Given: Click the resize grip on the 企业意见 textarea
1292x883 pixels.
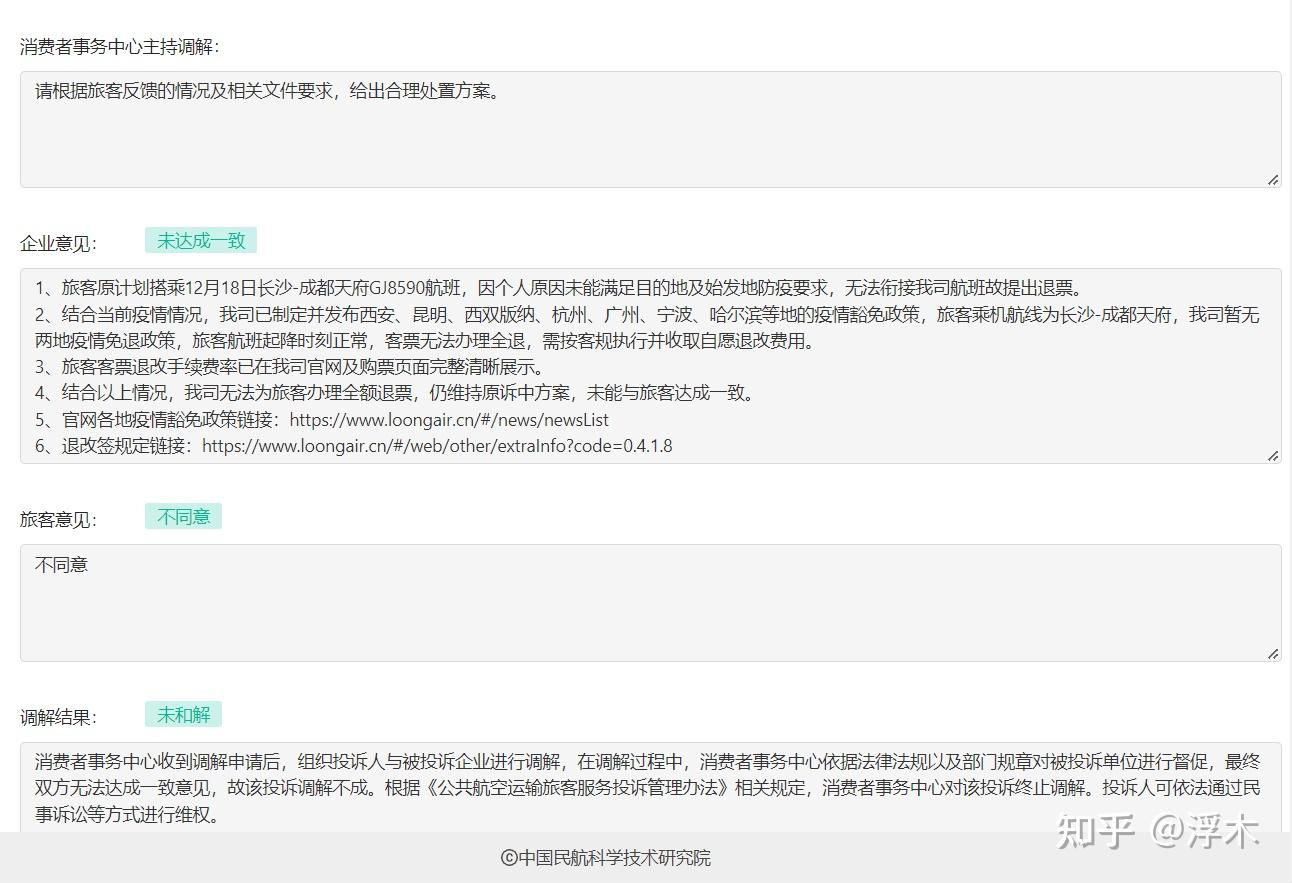Looking at the screenshot, I should click(1274, 456).
